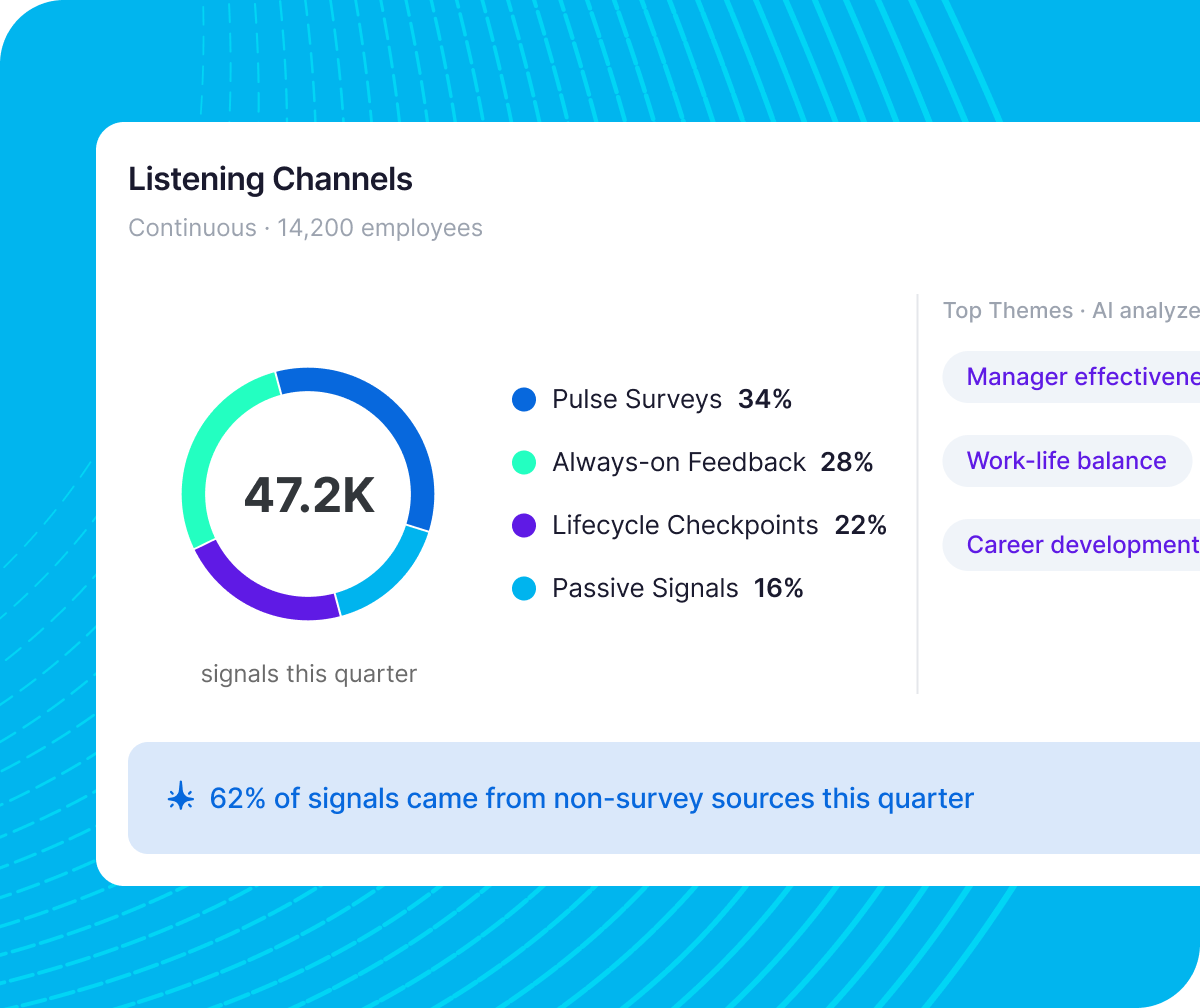Viewport: 1200px width, 1008px height.
Task: Click the Always-on Feedback 28% legend label
Action: tap(713, 462)
